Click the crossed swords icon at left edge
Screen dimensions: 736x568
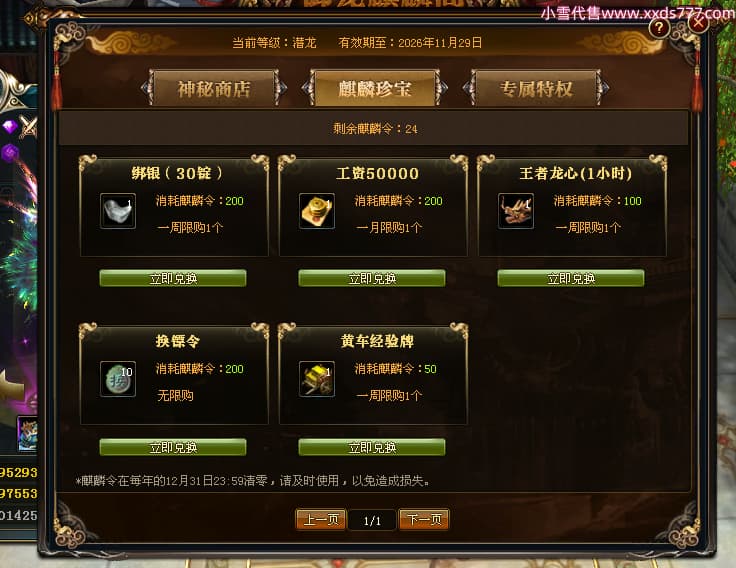pos(29,127)
